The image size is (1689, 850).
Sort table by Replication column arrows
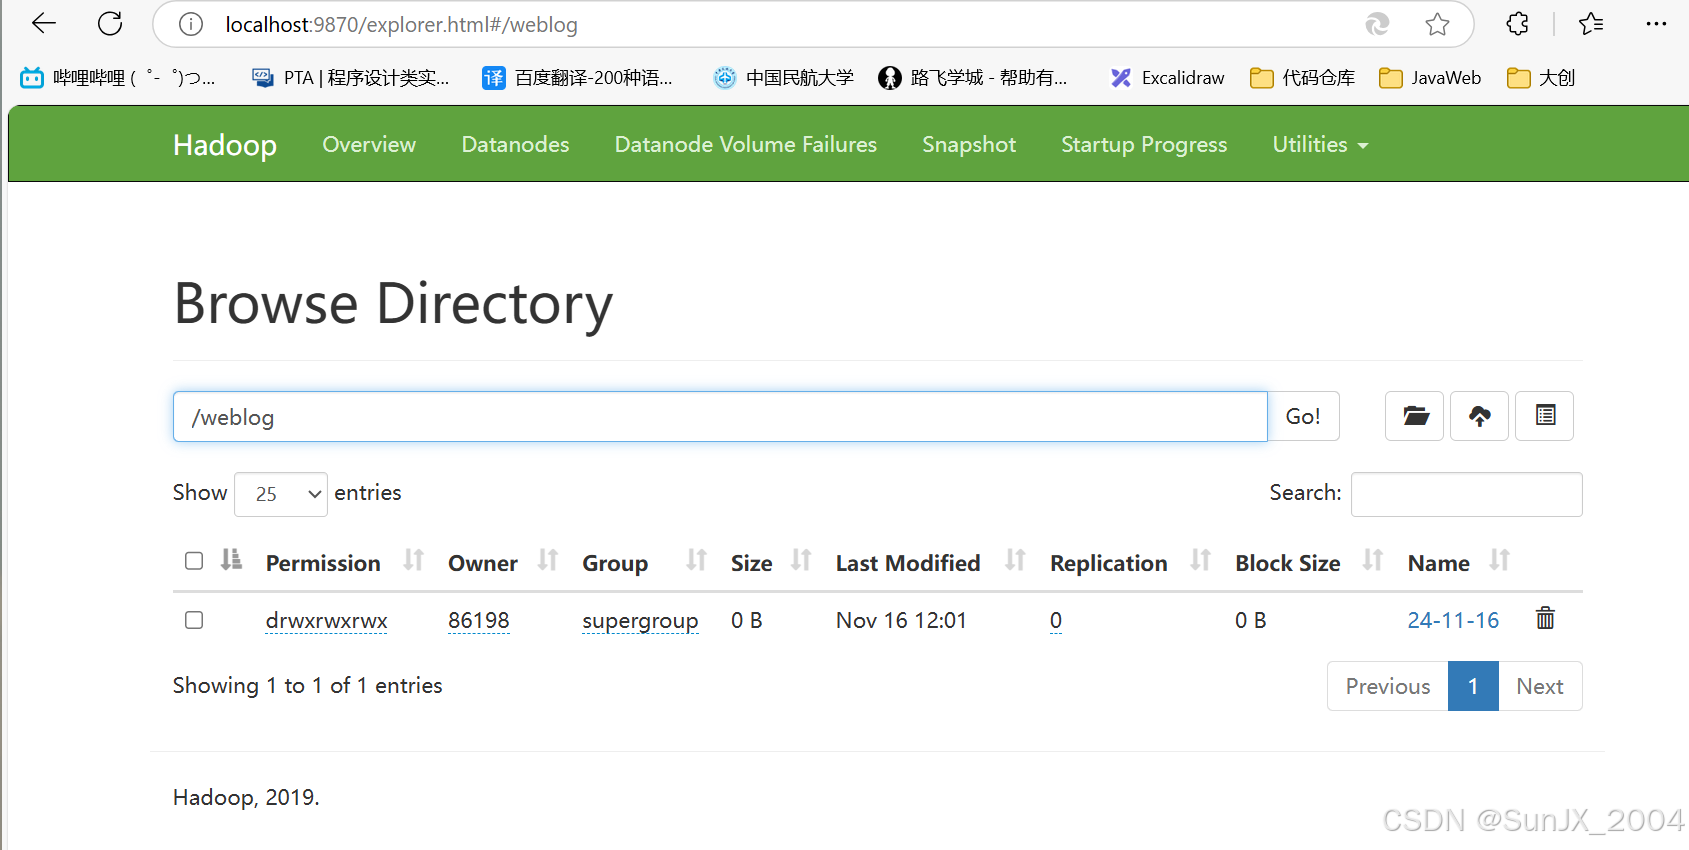(x=1200, y=560)
